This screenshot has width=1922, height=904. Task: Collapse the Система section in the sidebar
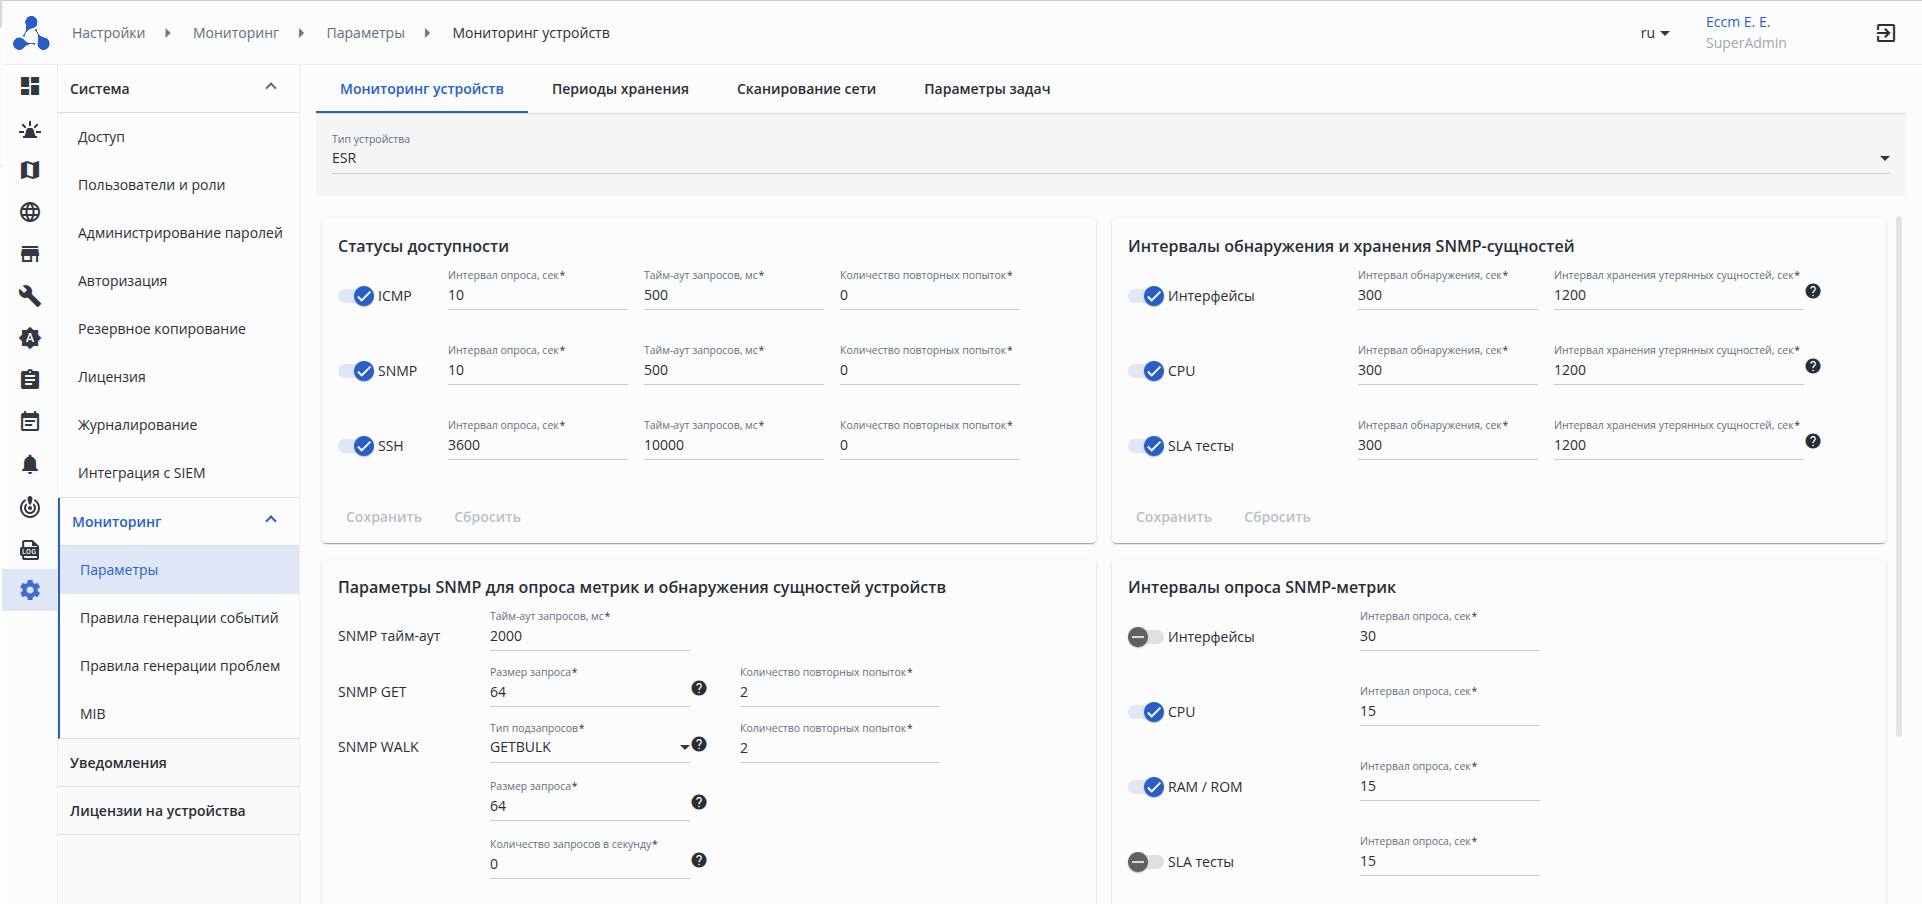pyautogui.click(x=270, y=88)
